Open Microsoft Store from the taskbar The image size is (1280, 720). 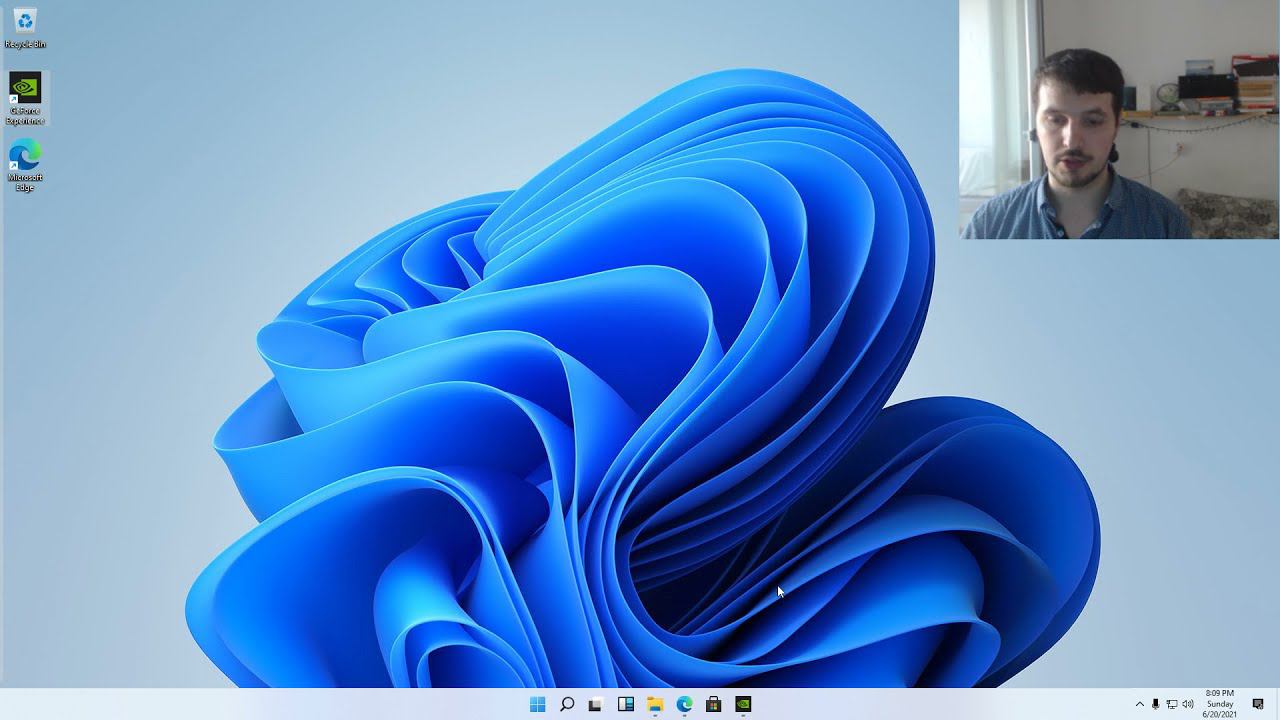click(x=713, y=704)
